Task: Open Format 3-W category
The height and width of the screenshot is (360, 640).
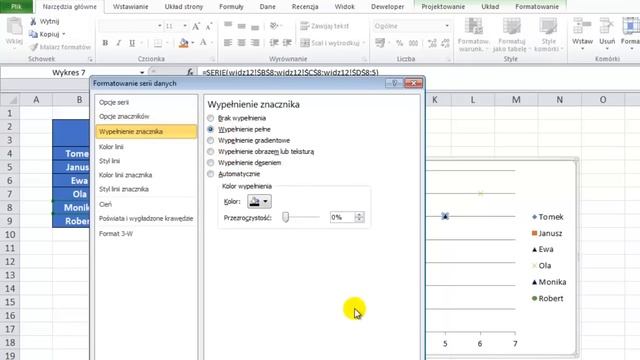Action: [116, 234]
